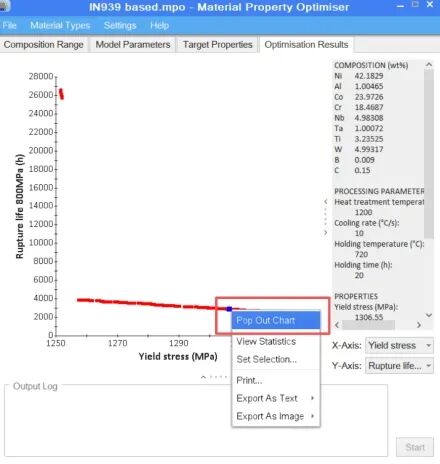Click the left arrow of horizontal scrollbar
Image resolution: width=440 pixels, height=464 pixels.
[x=337, y=325]
